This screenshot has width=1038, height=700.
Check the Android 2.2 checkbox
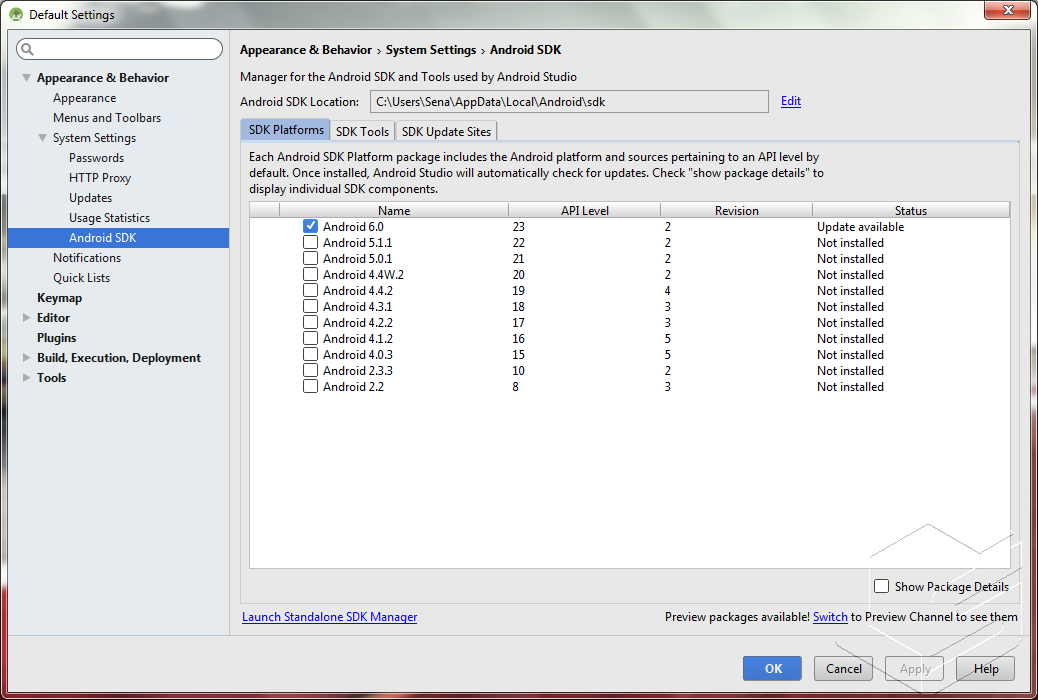pos(310,386)
